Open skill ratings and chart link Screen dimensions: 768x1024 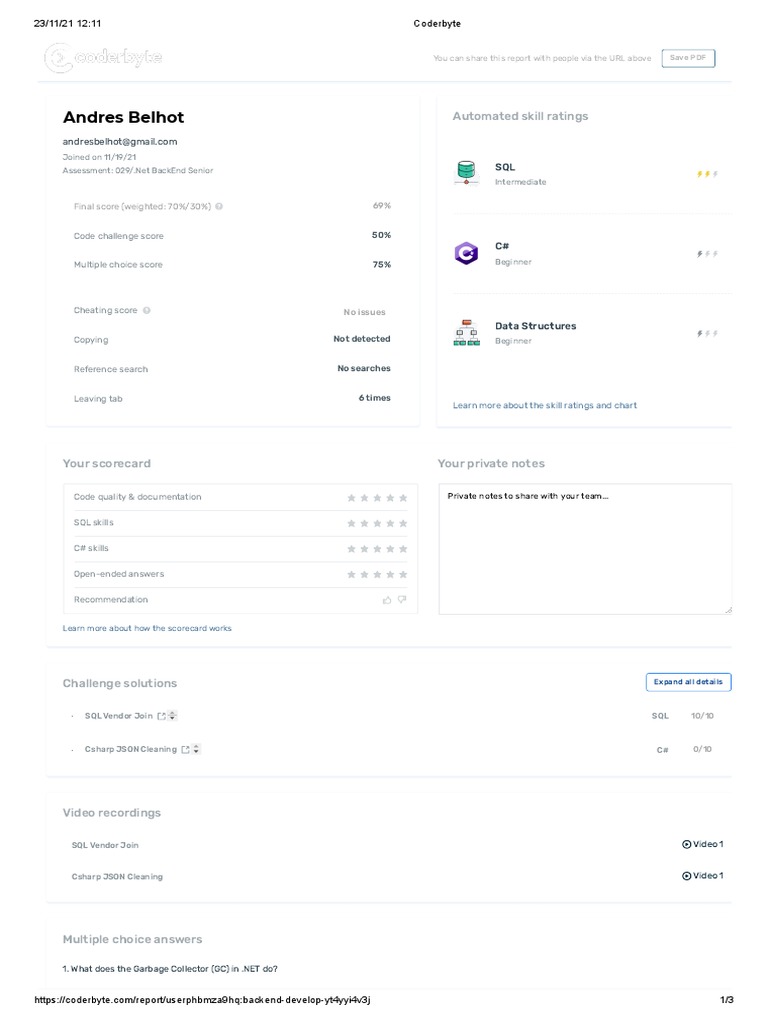[544, 406]
